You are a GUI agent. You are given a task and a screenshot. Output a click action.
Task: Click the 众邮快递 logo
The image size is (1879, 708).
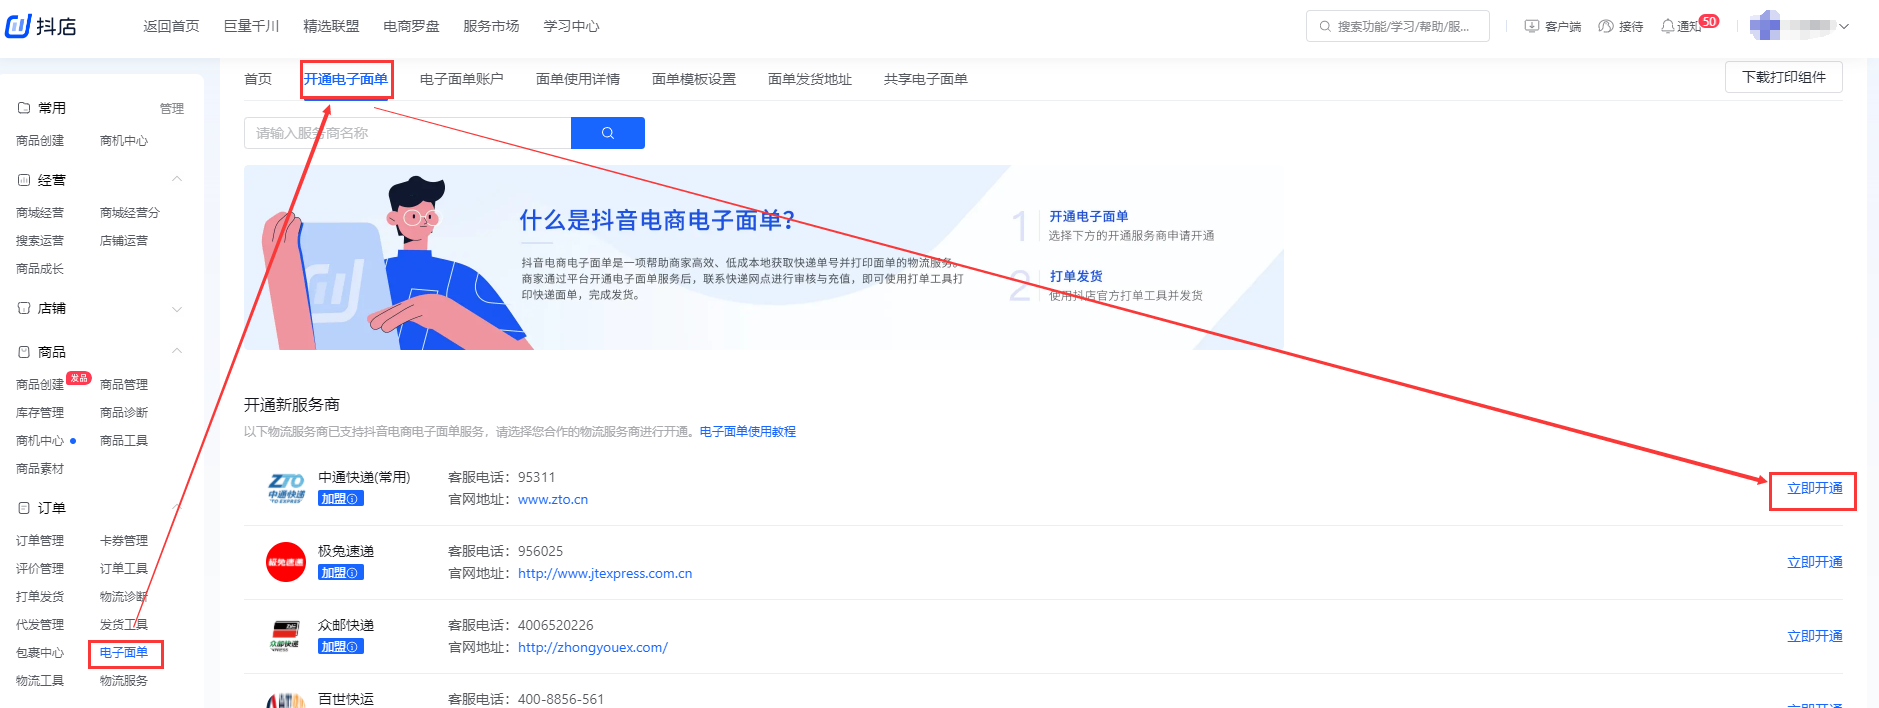(x=286, y=636)
